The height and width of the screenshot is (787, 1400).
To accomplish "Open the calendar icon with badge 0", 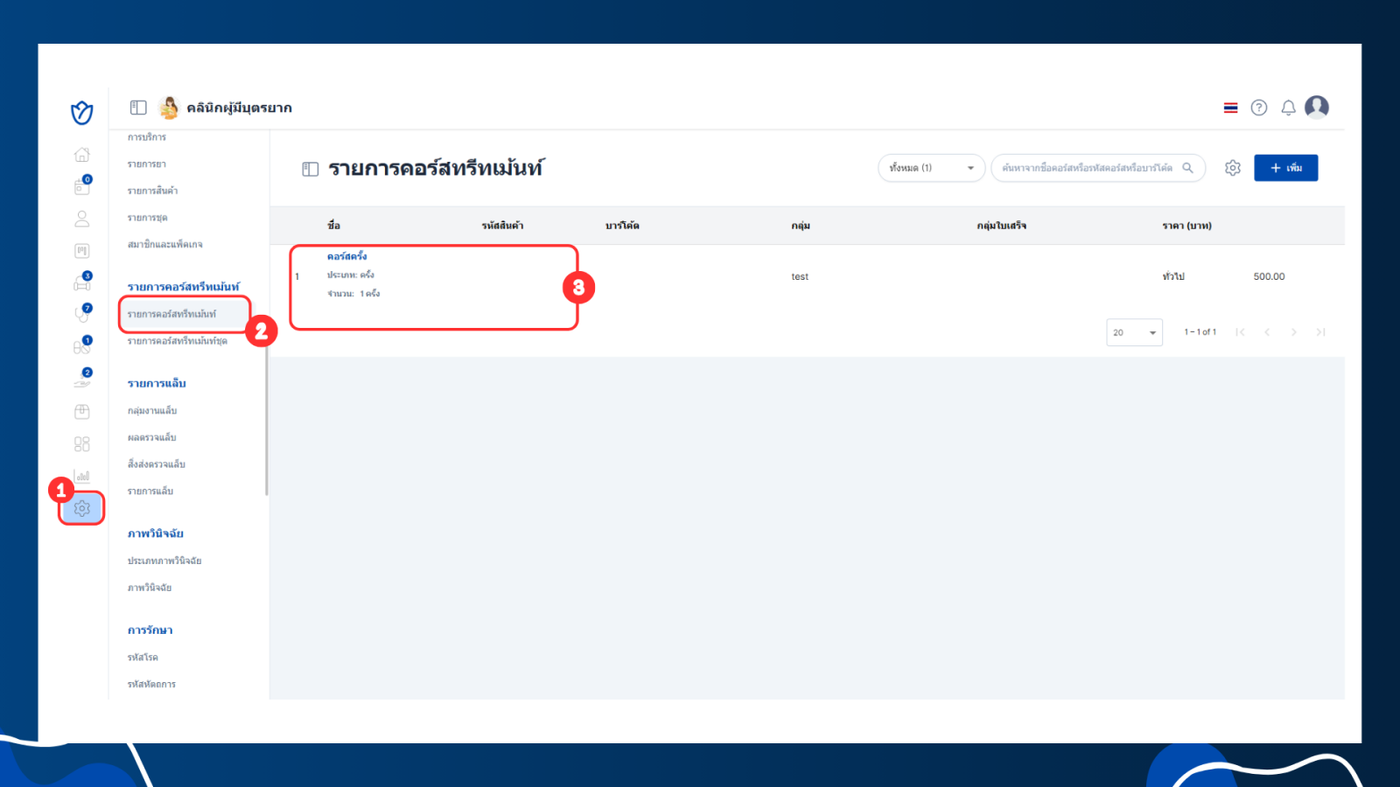I will 82,187.
